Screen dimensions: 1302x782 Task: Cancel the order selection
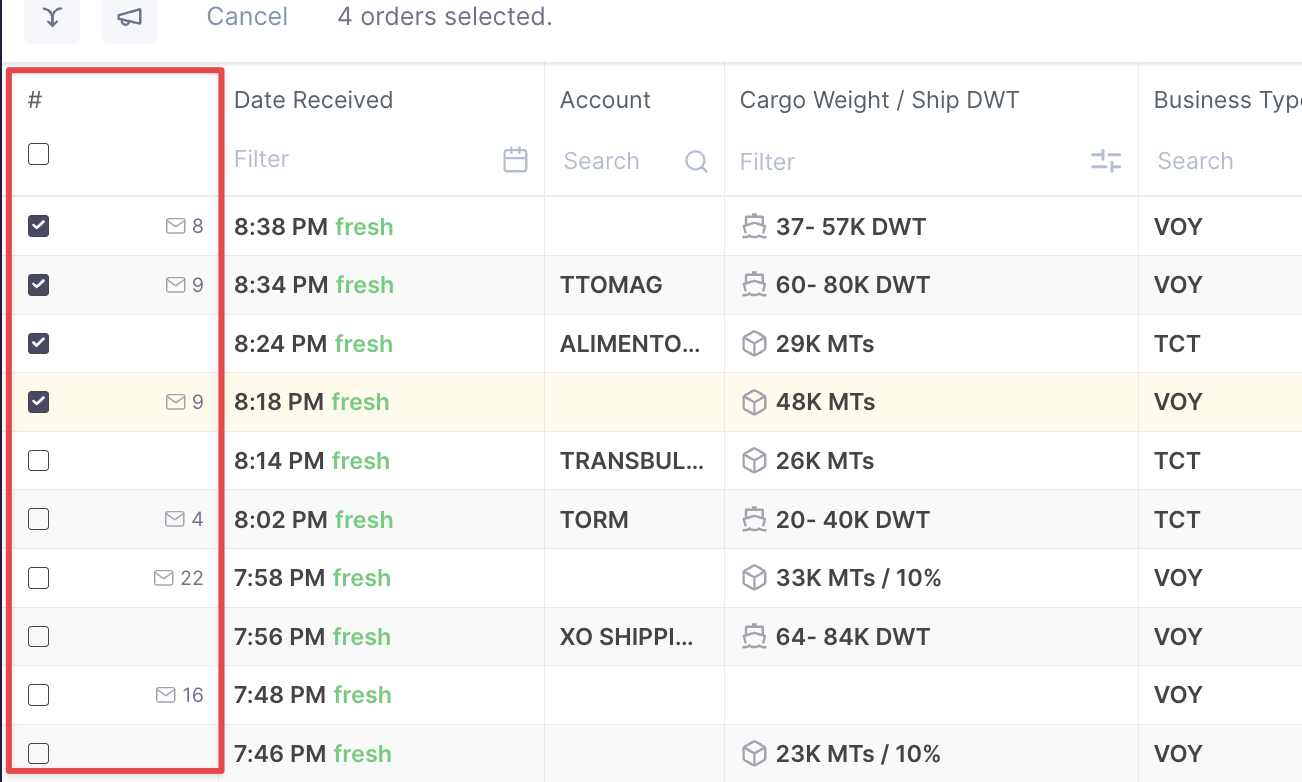247,17
